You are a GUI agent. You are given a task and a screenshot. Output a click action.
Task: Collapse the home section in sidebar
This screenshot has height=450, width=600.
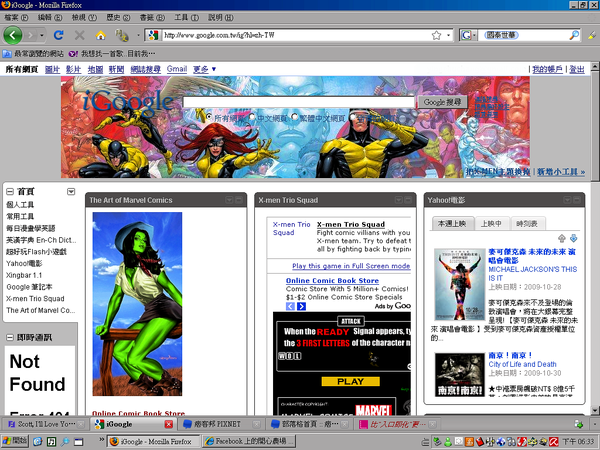click(x=10, y=191)
